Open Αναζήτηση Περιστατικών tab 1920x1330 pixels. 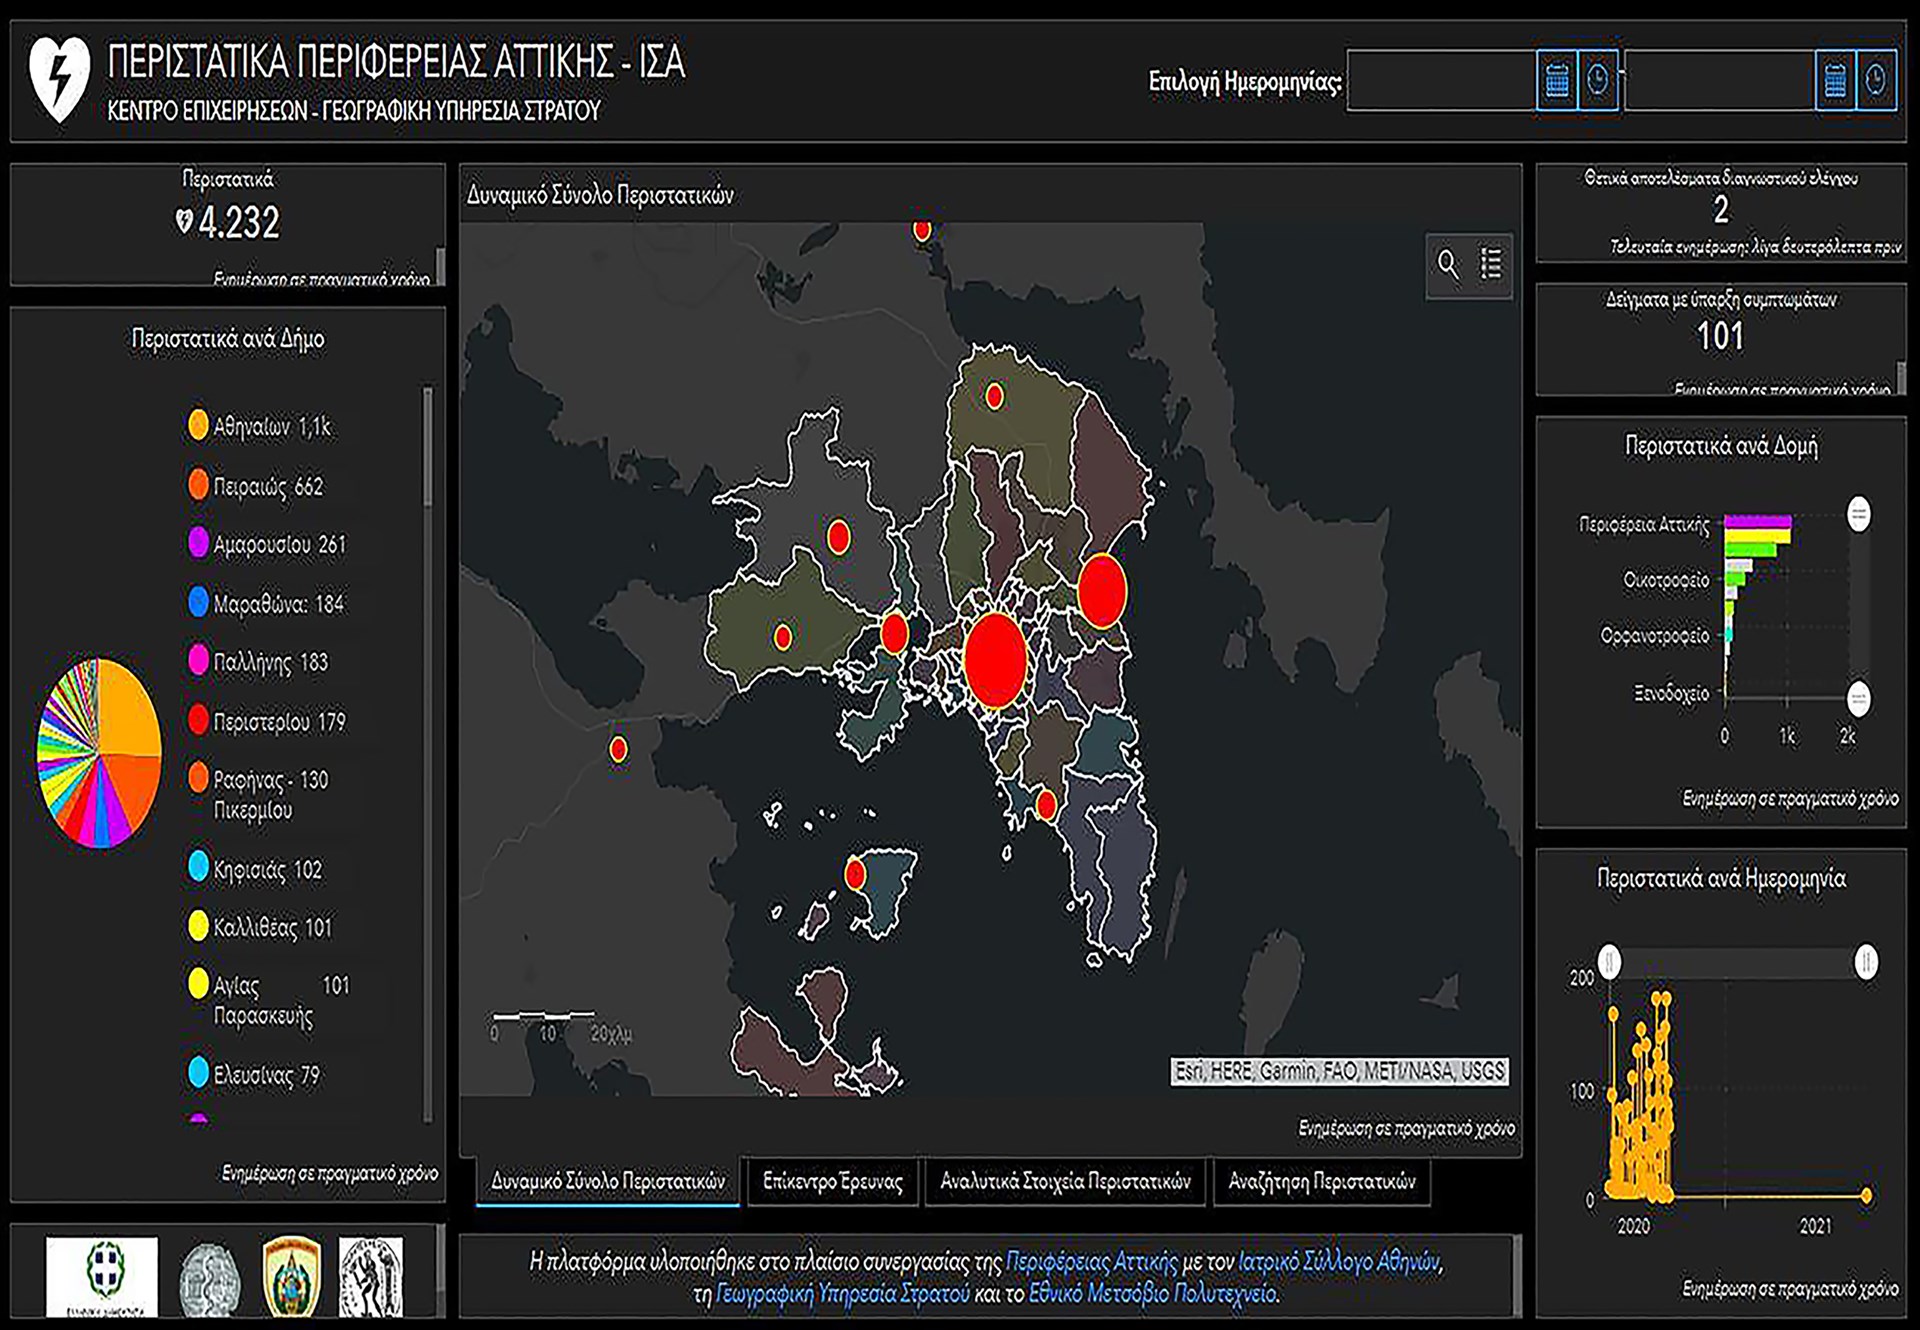click(1321, 1182)
